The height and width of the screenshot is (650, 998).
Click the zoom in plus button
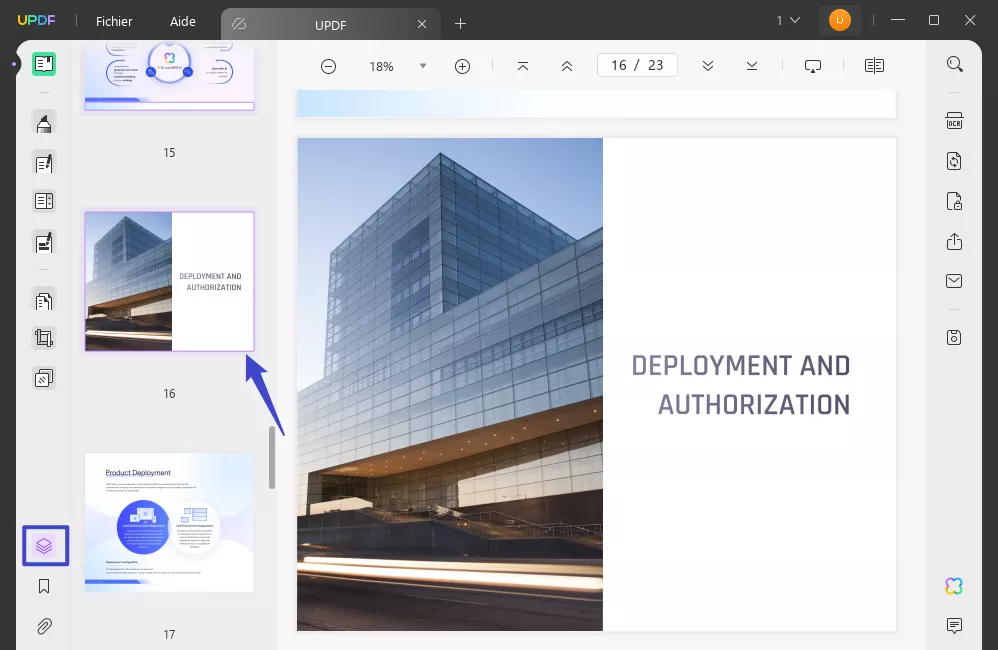click(x=462, y=66)
